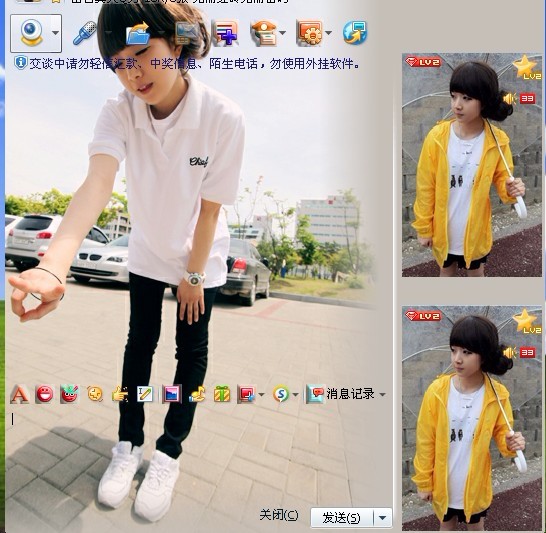
Task: Click the send SMS phone-and-envelope icon
Action: tap(187, 33)
